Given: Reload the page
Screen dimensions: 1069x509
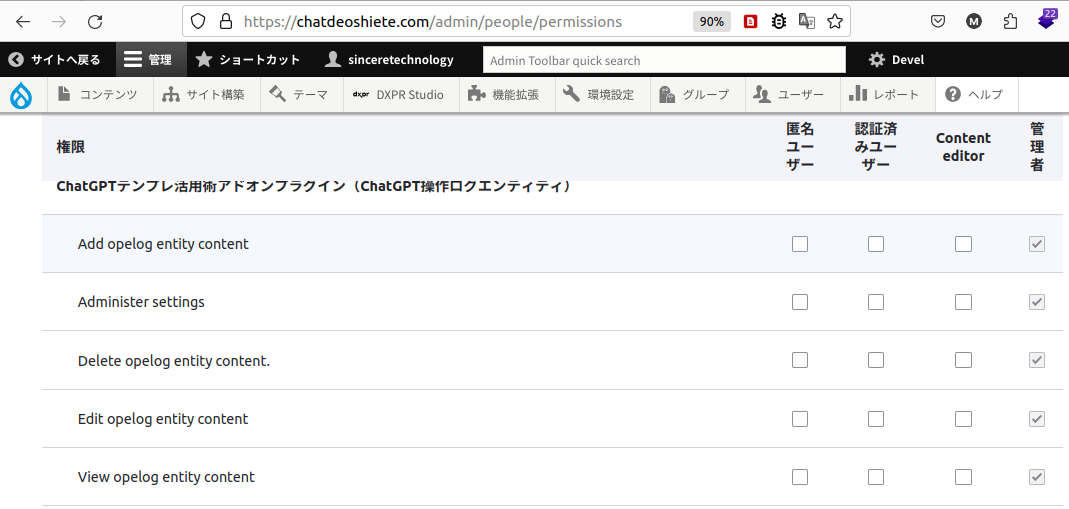Looking at the screenshot, I should (x=95, y=22).
